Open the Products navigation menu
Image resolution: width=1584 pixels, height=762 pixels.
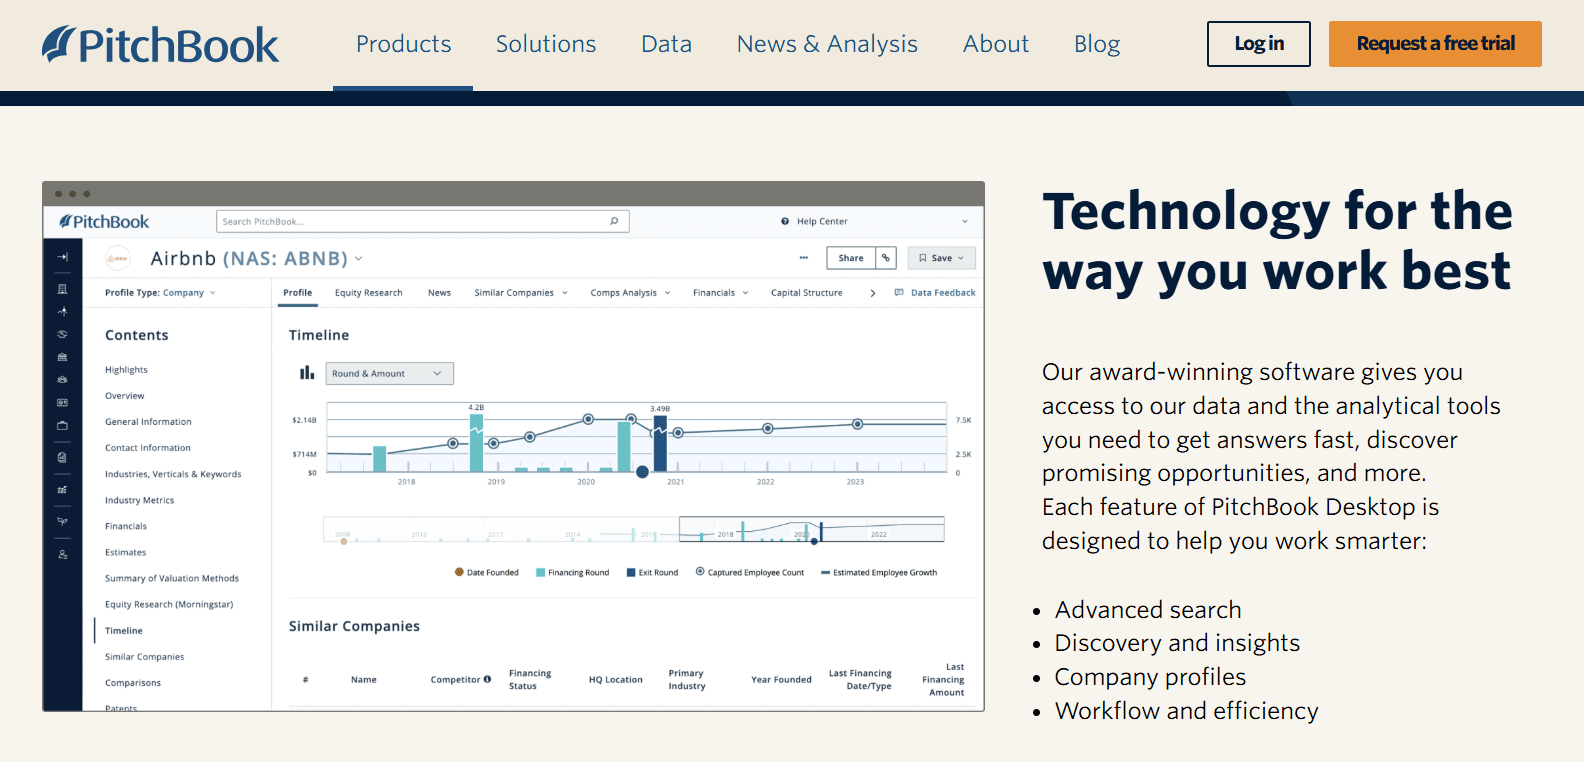(x=403, y=44)
